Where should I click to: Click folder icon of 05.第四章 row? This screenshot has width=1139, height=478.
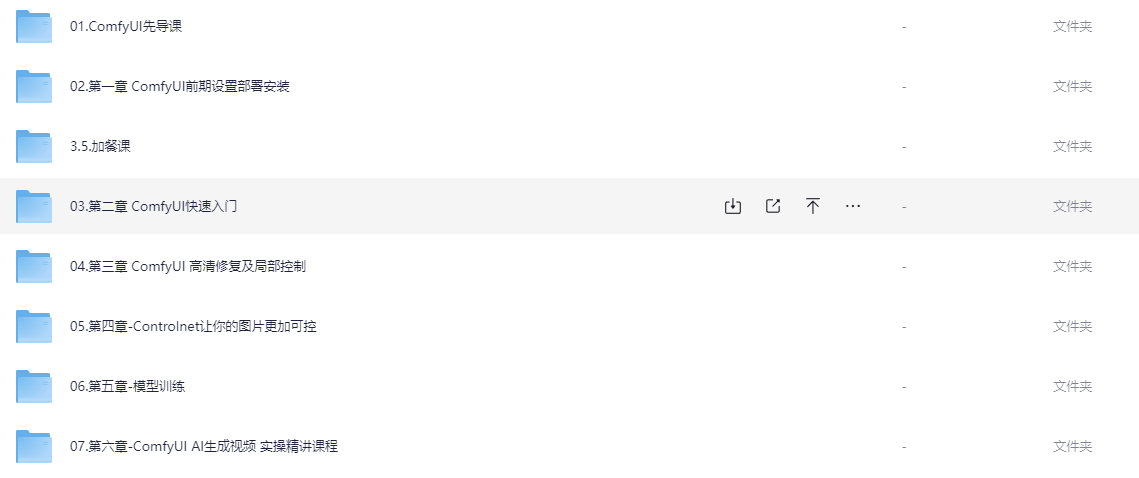(33, 326)
